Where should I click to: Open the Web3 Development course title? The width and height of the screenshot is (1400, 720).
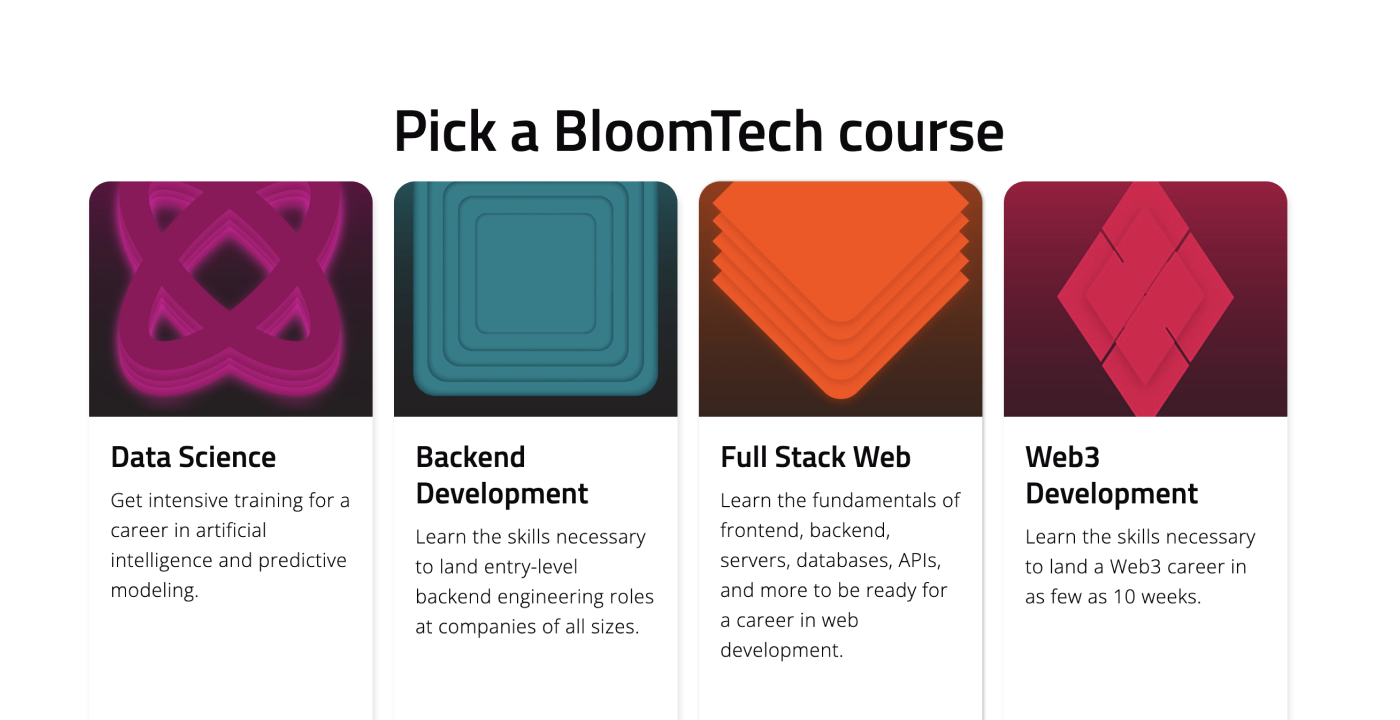[x=1112, y=475]
